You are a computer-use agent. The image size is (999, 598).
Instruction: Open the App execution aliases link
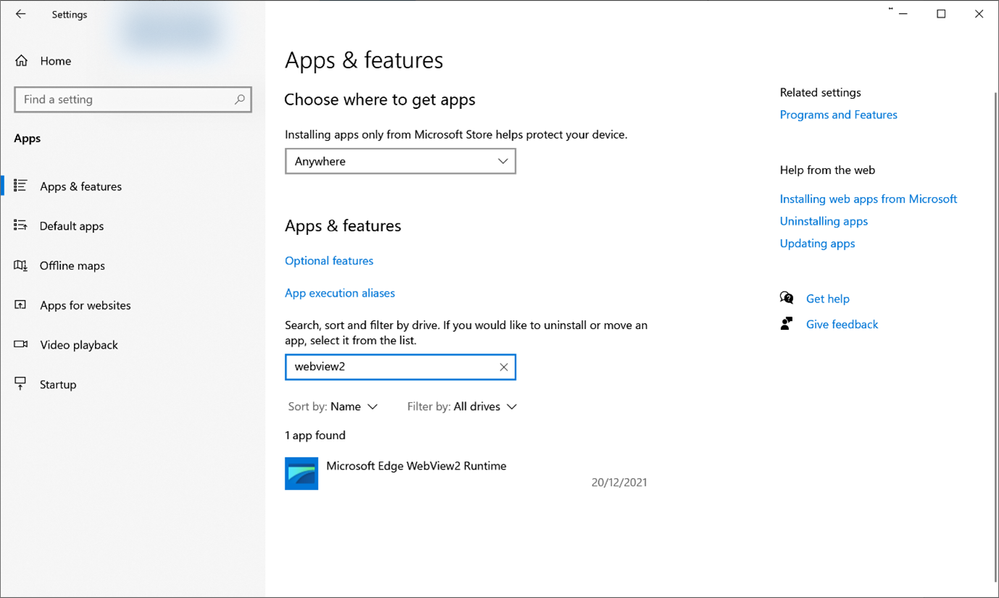[340, 293]
